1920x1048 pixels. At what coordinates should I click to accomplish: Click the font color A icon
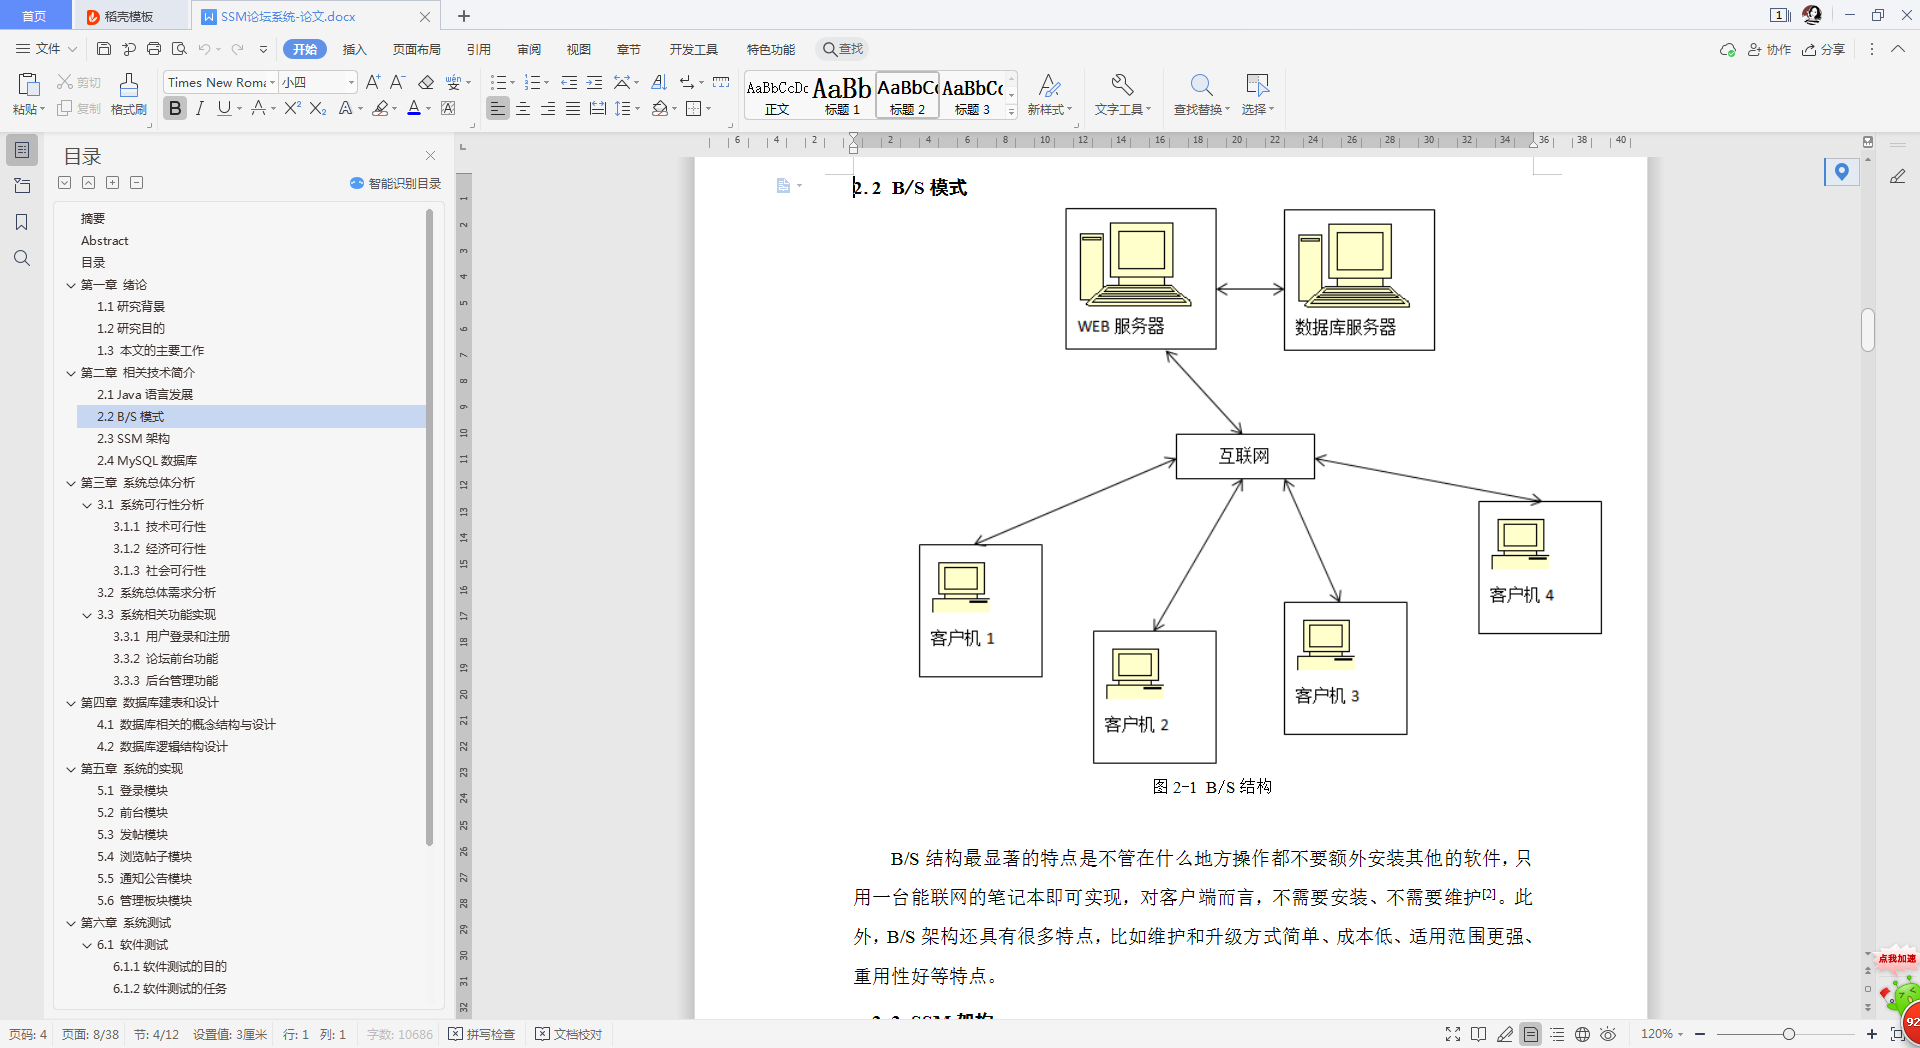click(x=414, y=108)
